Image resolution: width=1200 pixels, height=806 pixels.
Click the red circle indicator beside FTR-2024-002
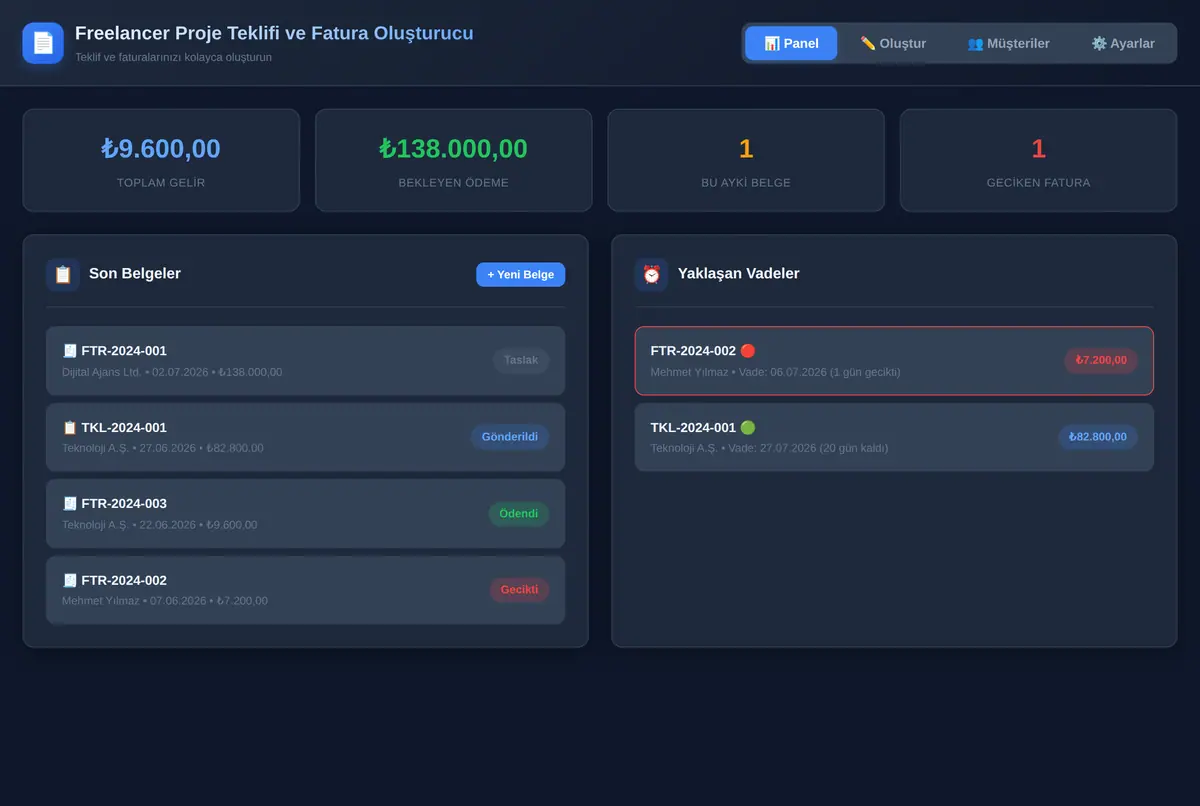pyautogui.click(x=748, y=351)
